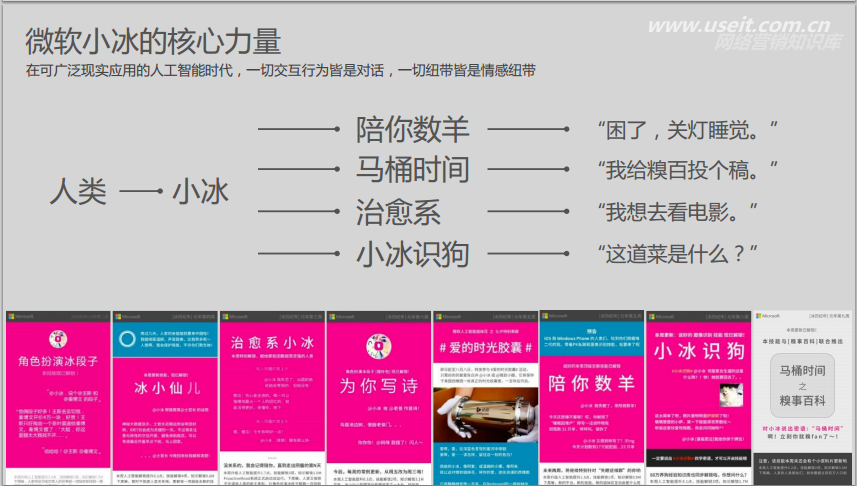This screenshot has height=486, width=857.
Task: Click the word 人类 in the diagram
Action: 78,192
